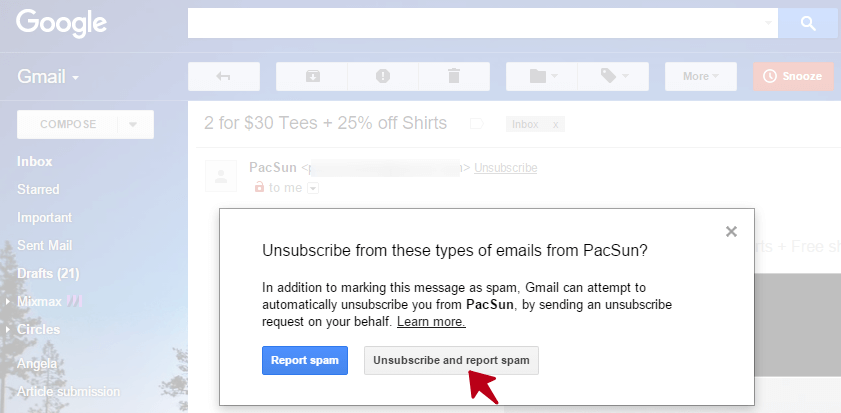Click the Unsubscribe and report spam button
Image resolution: width=841 pixels, height=413 pixels.
pyautogui.click(x=451, y=360)
